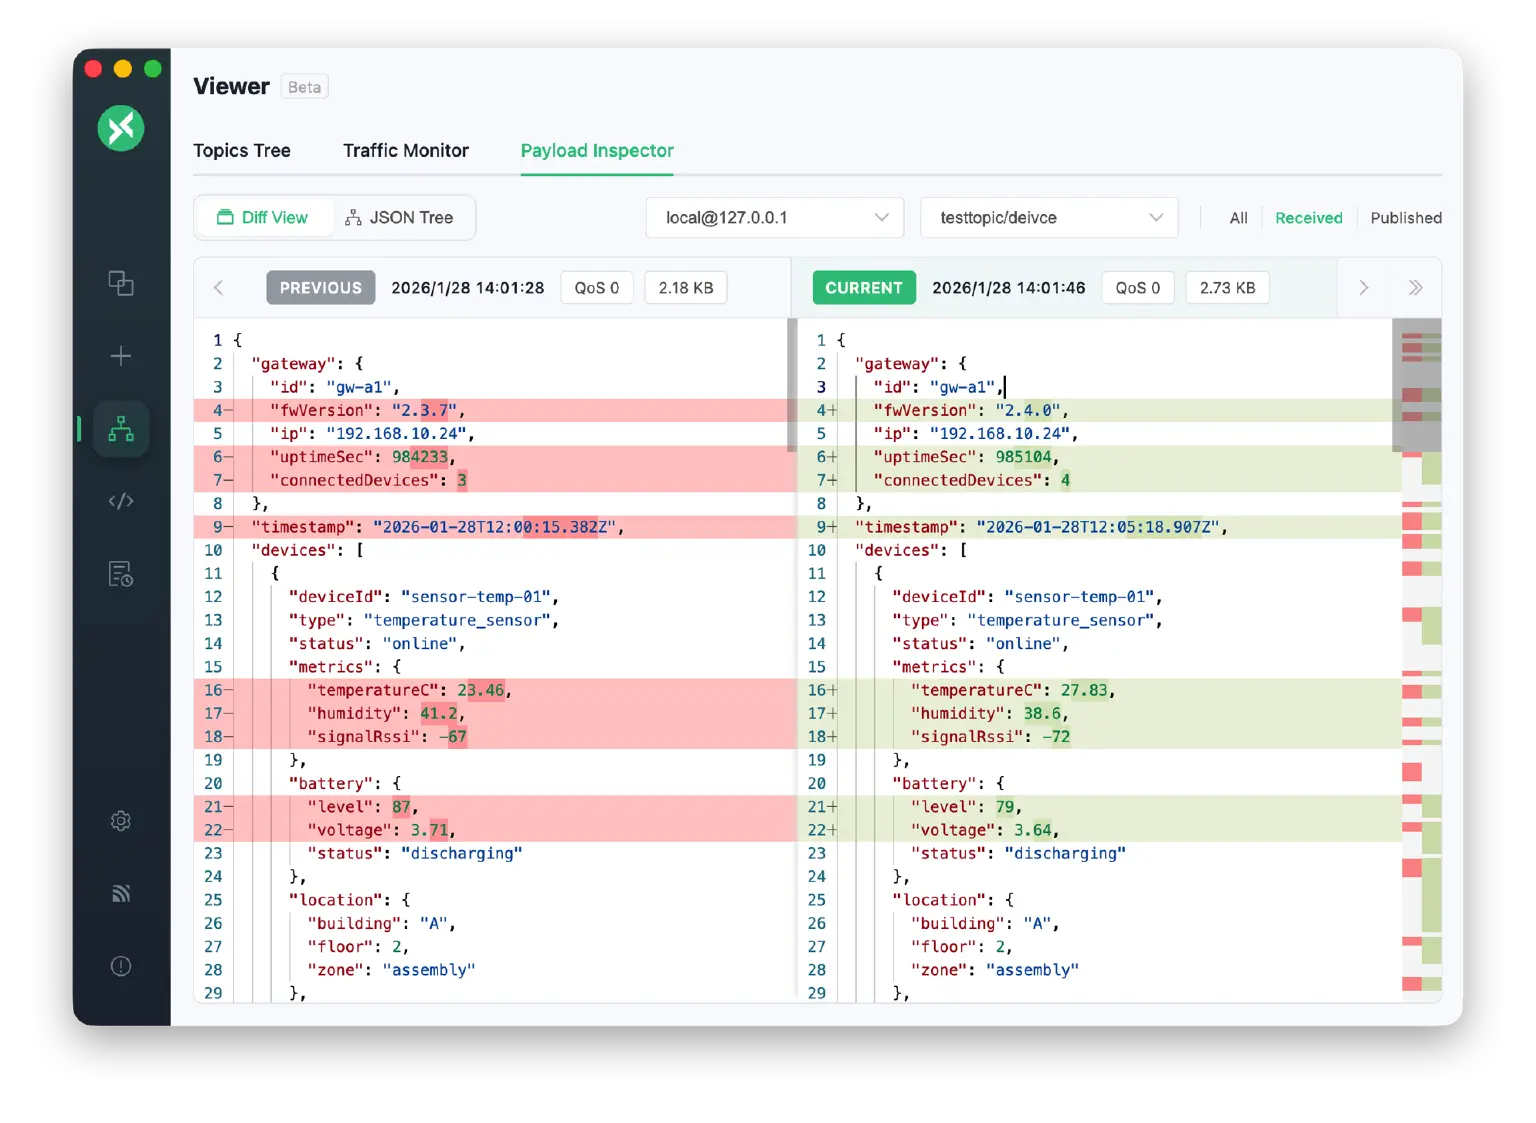Go to the Topics Tree tab
This screenshot has width=1536, height=1123.
[242, 151]
